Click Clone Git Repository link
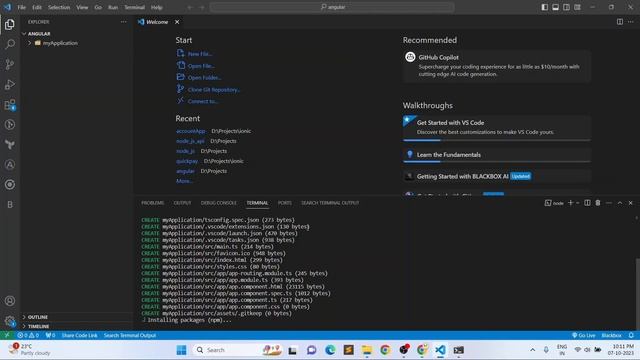Image resolution: width=640 pixels, height=360 pixels. (209, 89)
